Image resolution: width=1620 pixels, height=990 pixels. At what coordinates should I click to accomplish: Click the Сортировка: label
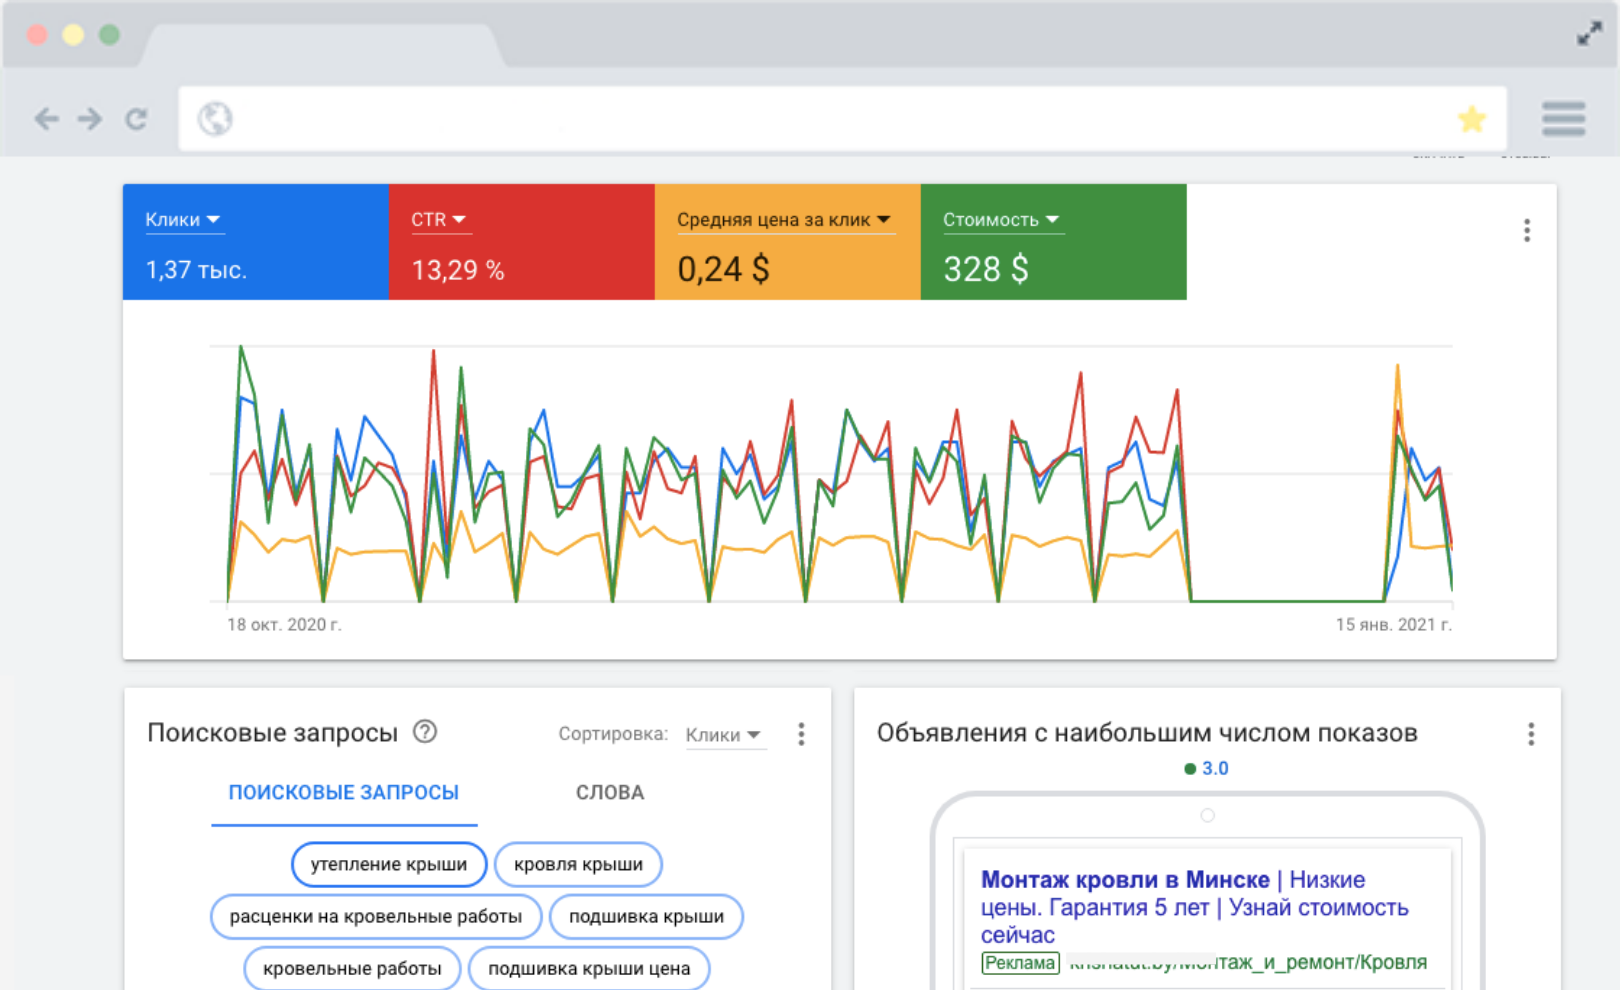[613, 734]
